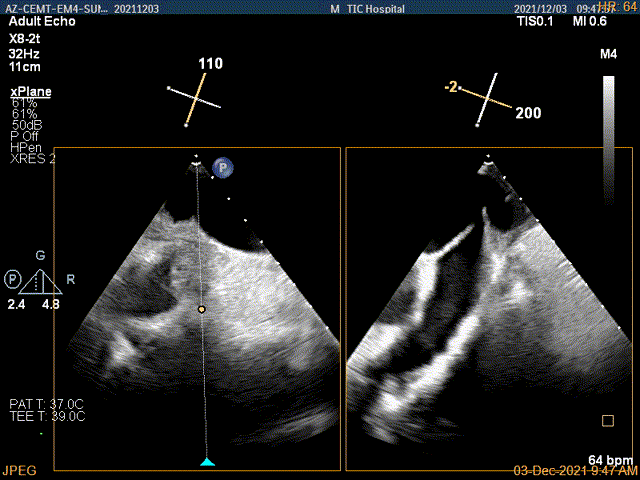Select the xPlane mode label
Screen dimensions: 640x480
click(31, 91)
